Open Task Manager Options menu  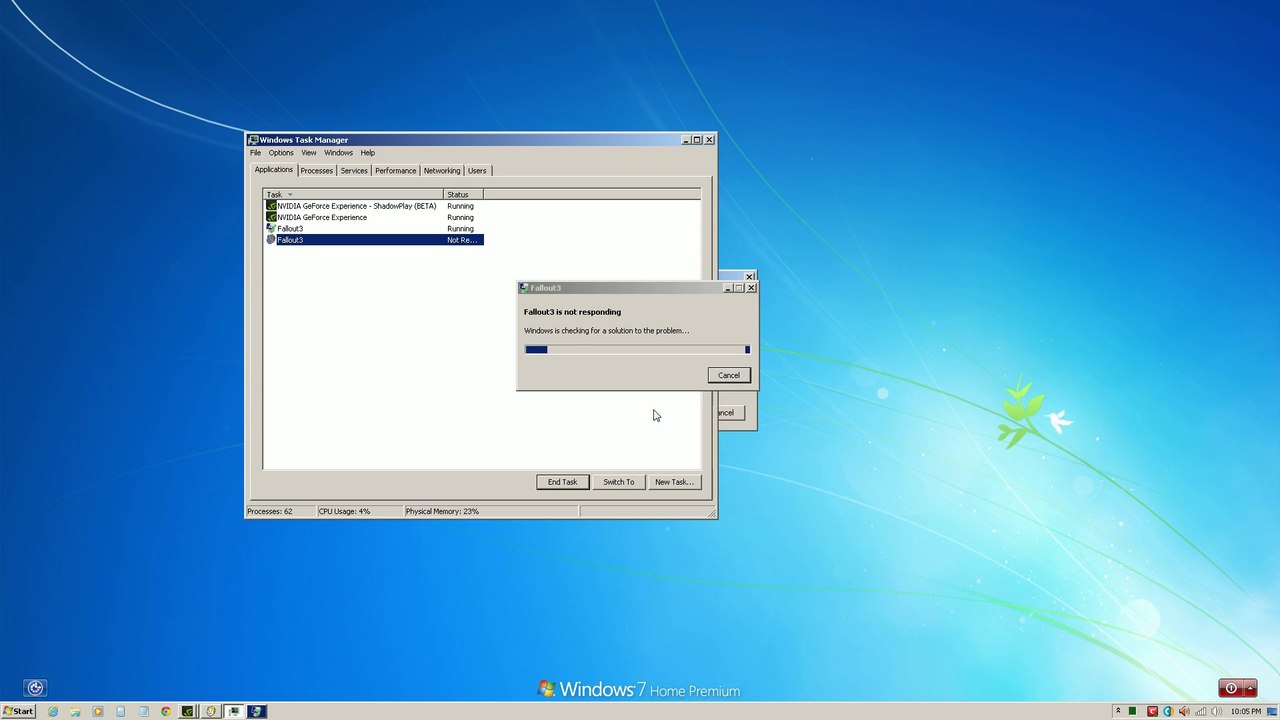[x=281, y=153]
